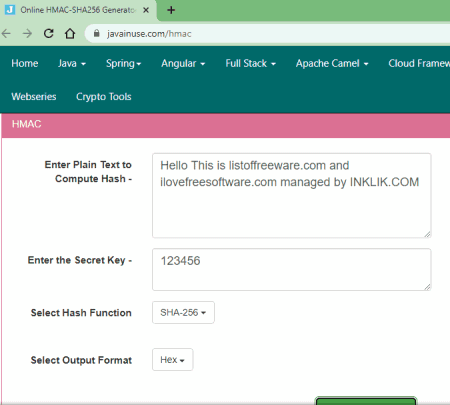This screenshot has width=450, height=405.
Task: Grab the secret key box resize handle
Action: click(x=427, y=286)
